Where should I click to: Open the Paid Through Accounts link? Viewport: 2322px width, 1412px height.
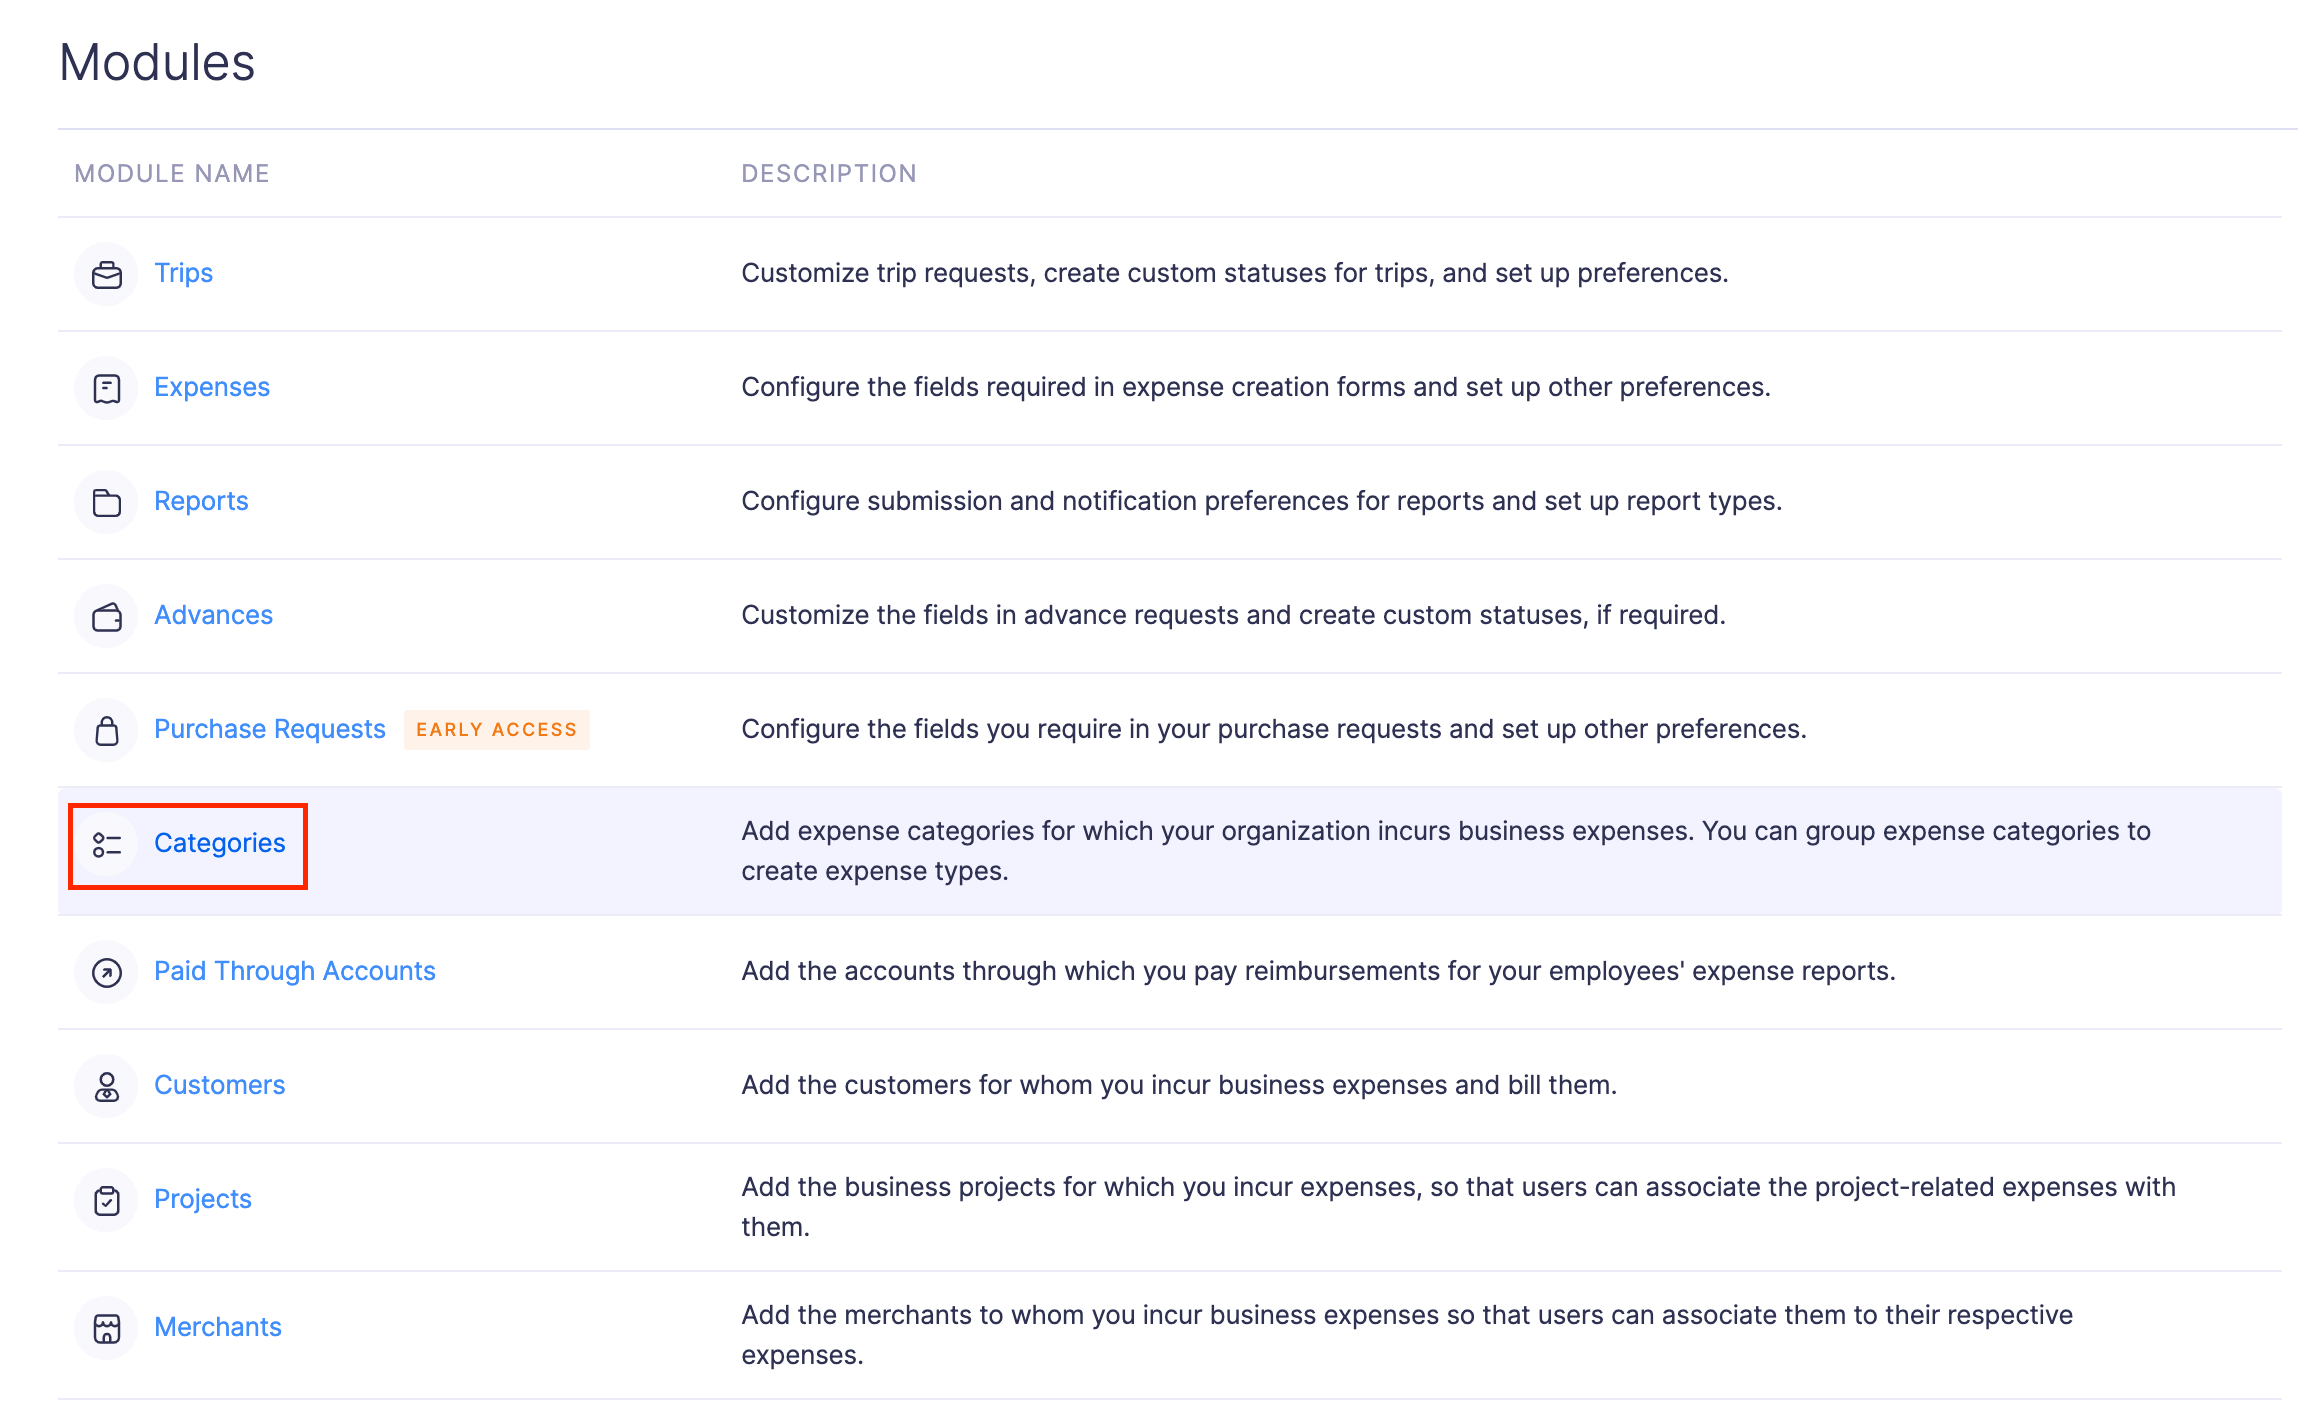[x=294, y=971]
